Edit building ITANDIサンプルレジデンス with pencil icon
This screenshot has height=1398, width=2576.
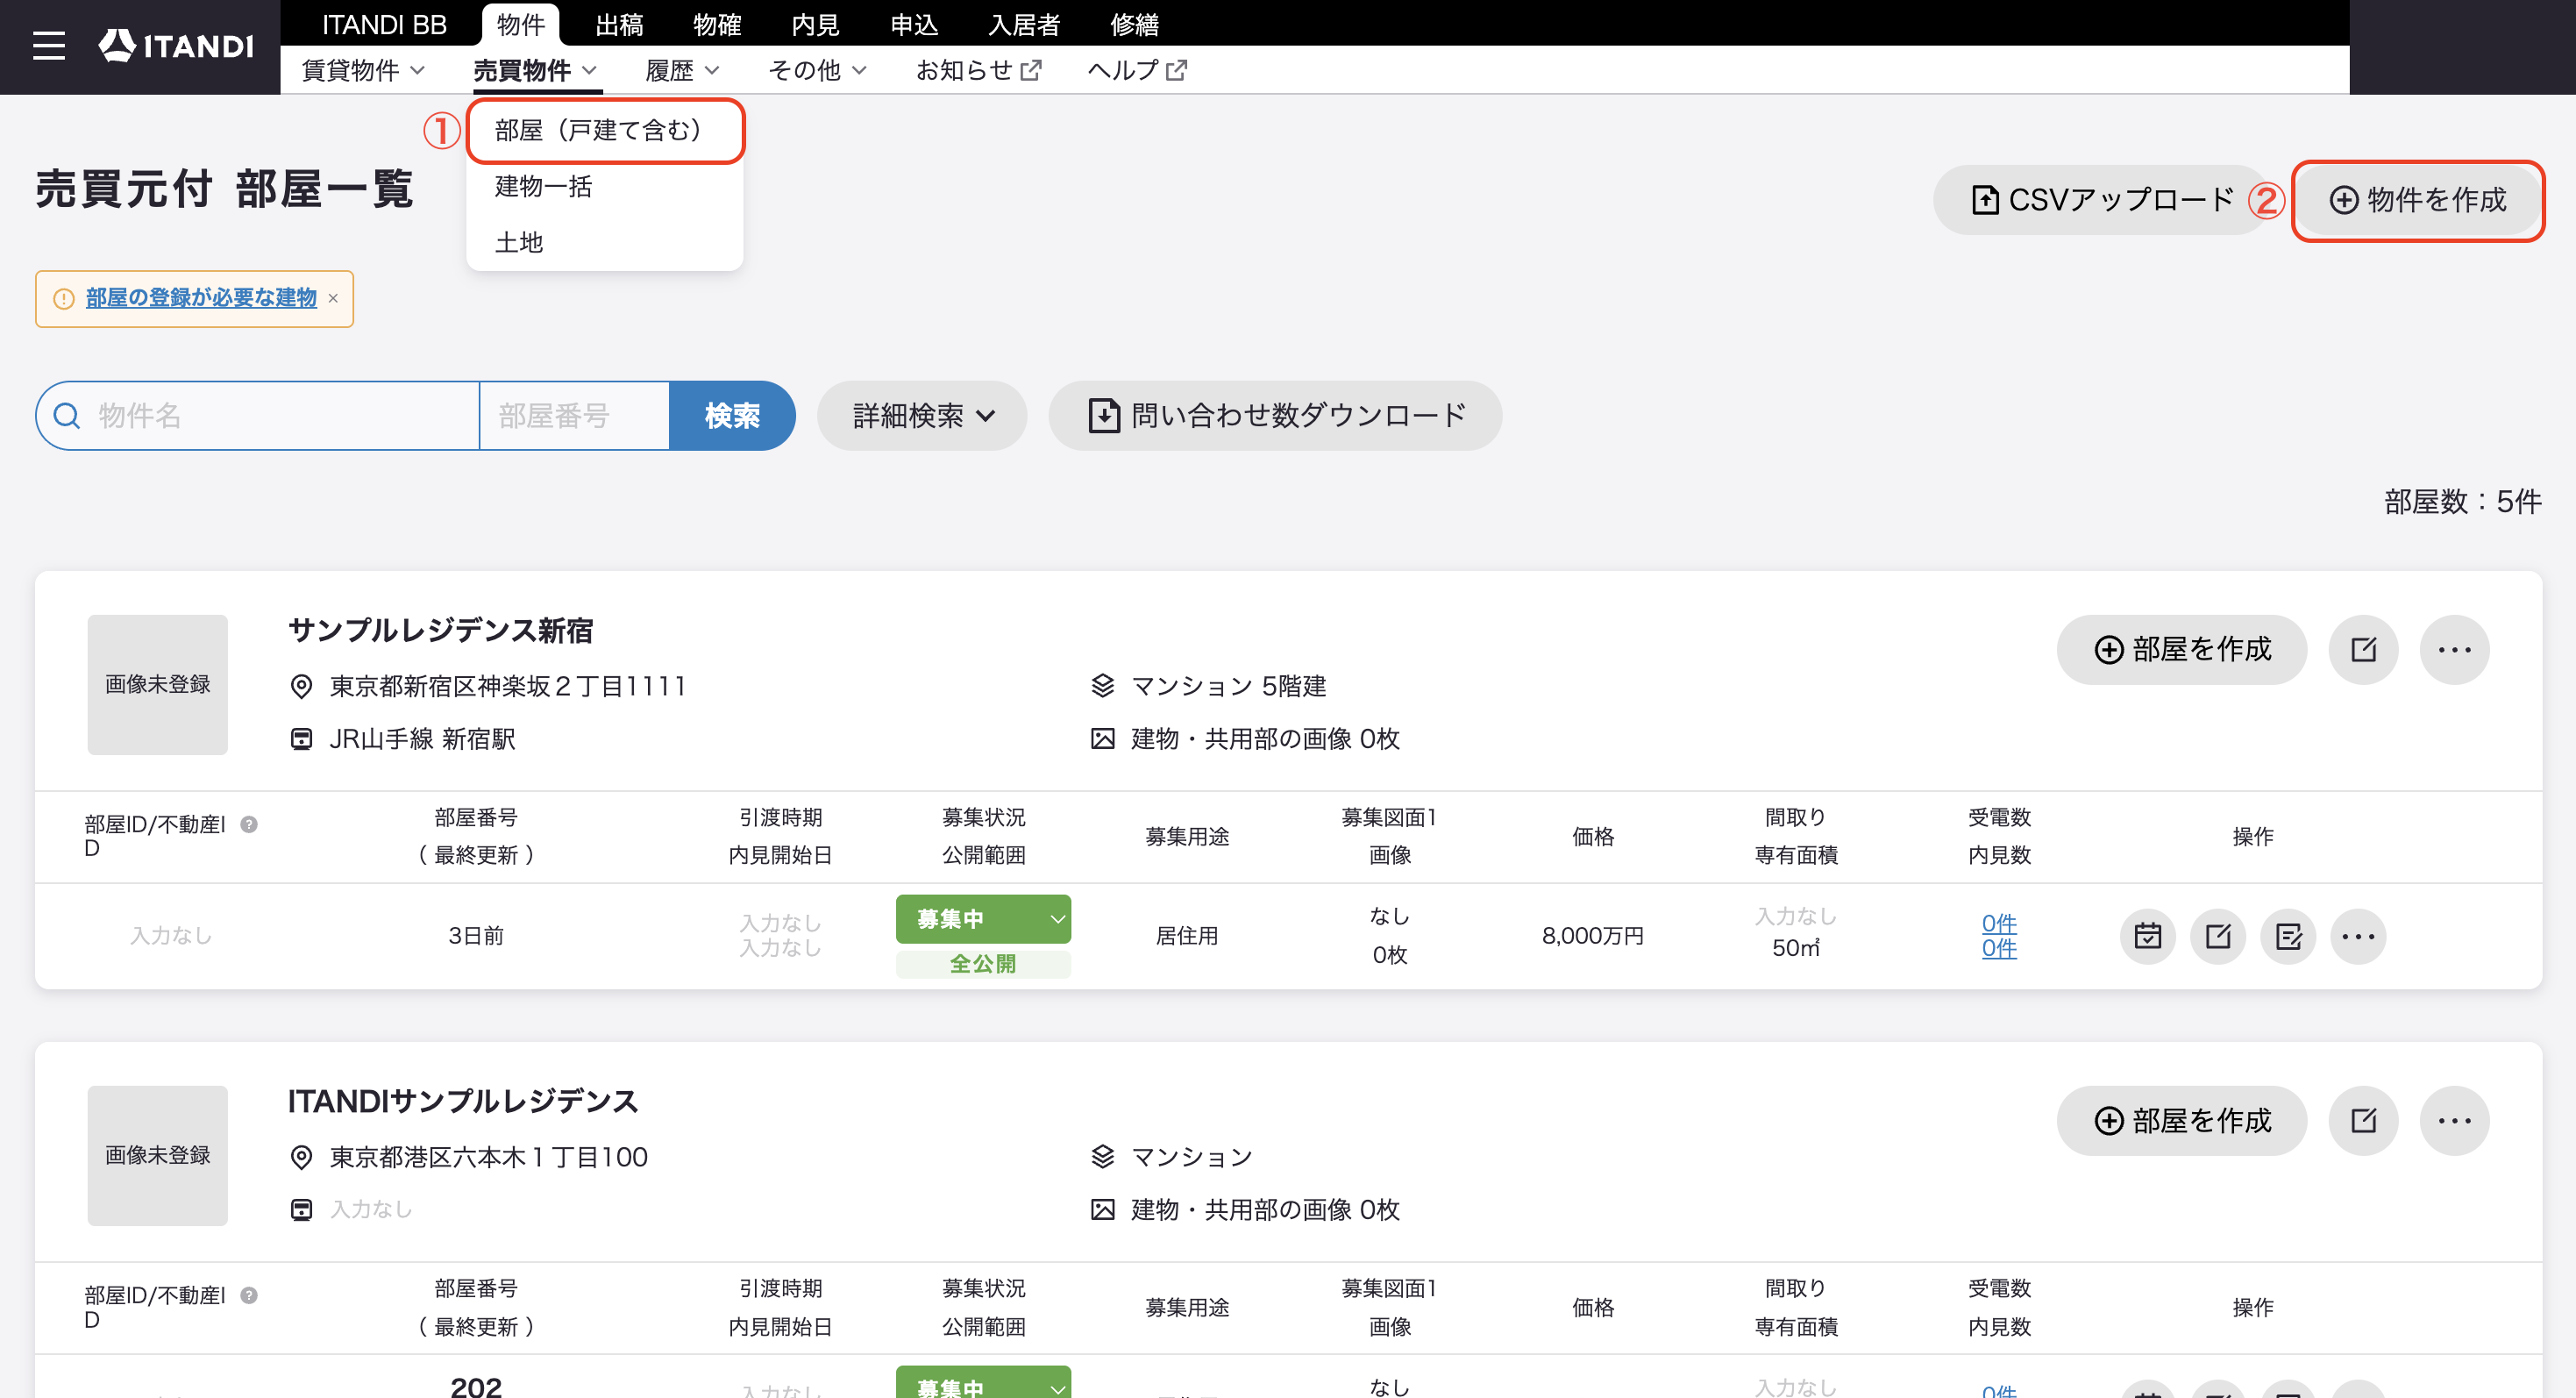[2363, 1121]
